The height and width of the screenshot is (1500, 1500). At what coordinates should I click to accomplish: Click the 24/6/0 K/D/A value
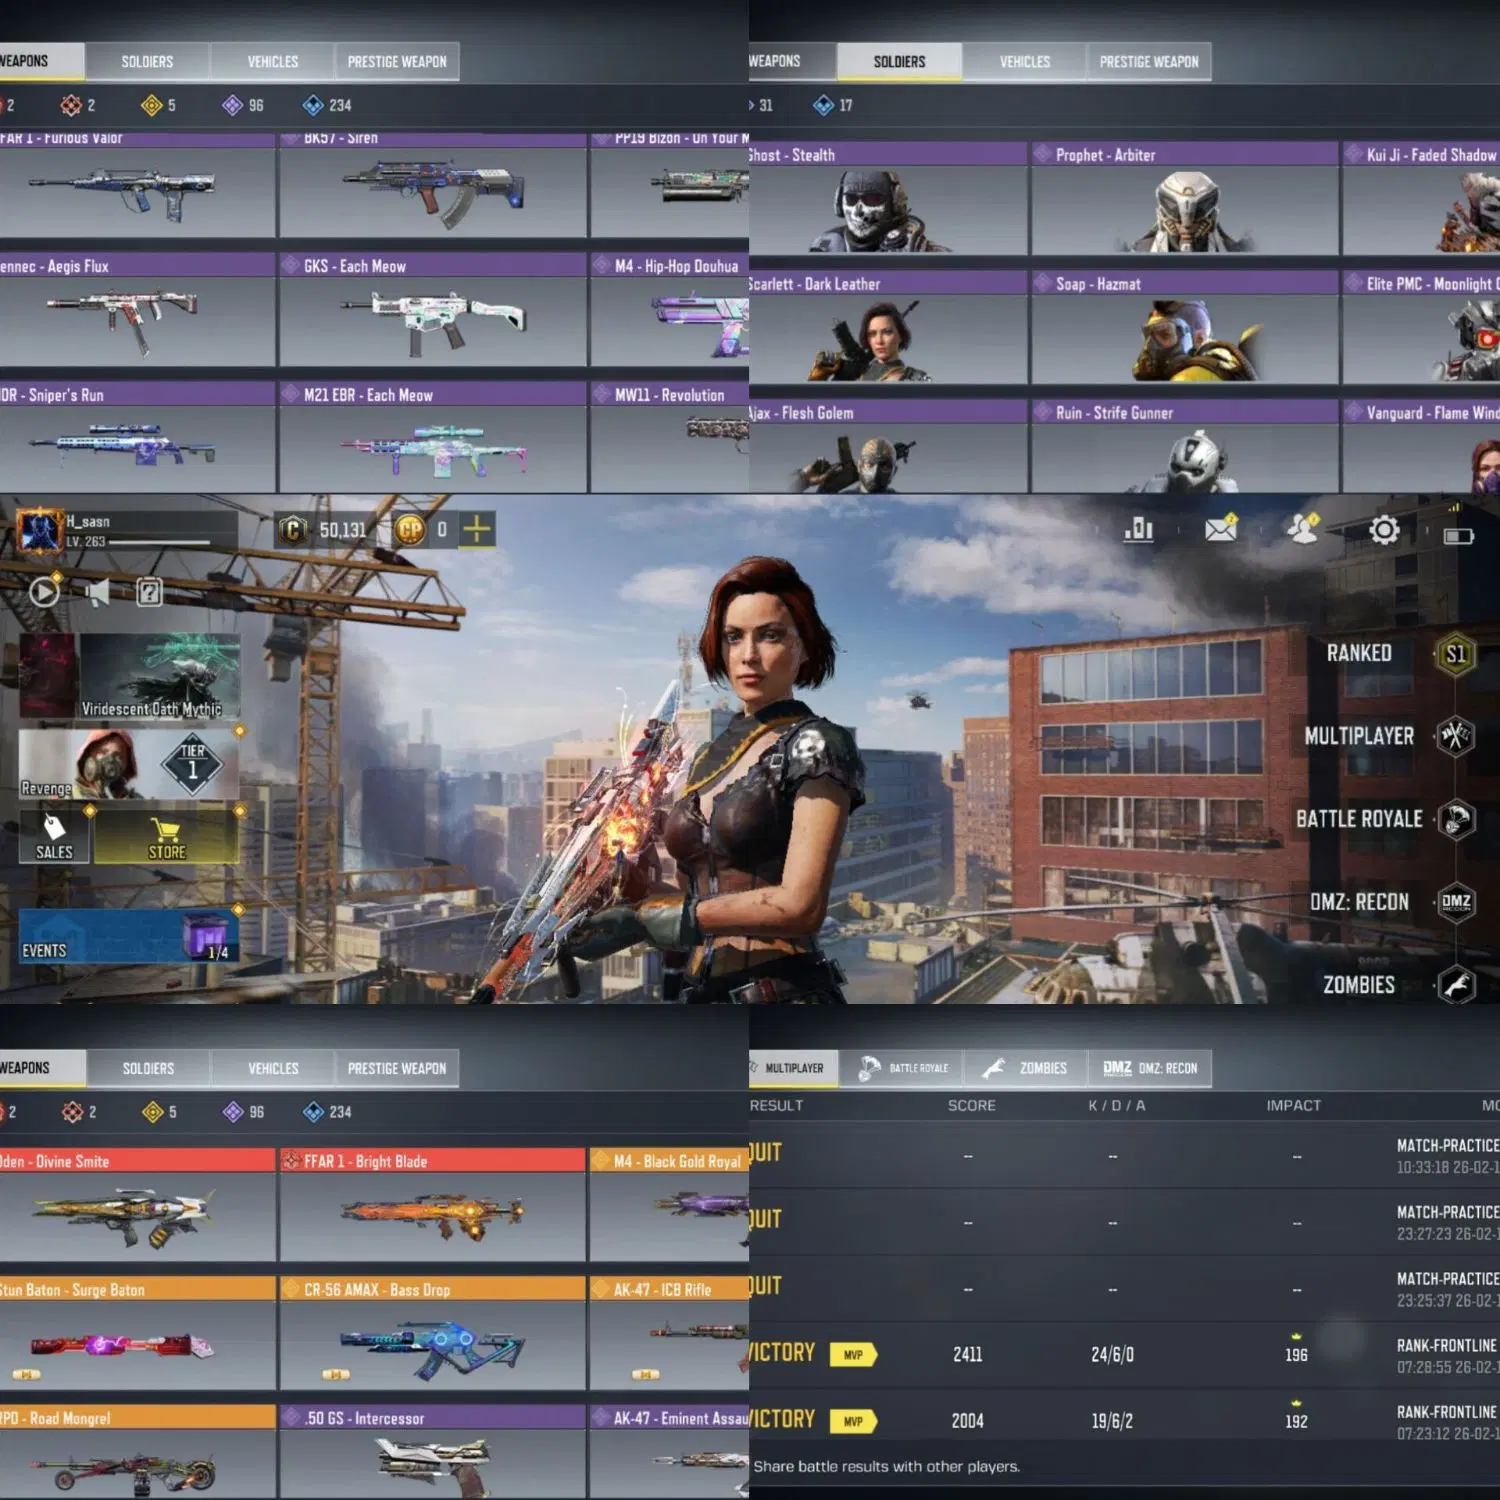tap(1112, 1355)
